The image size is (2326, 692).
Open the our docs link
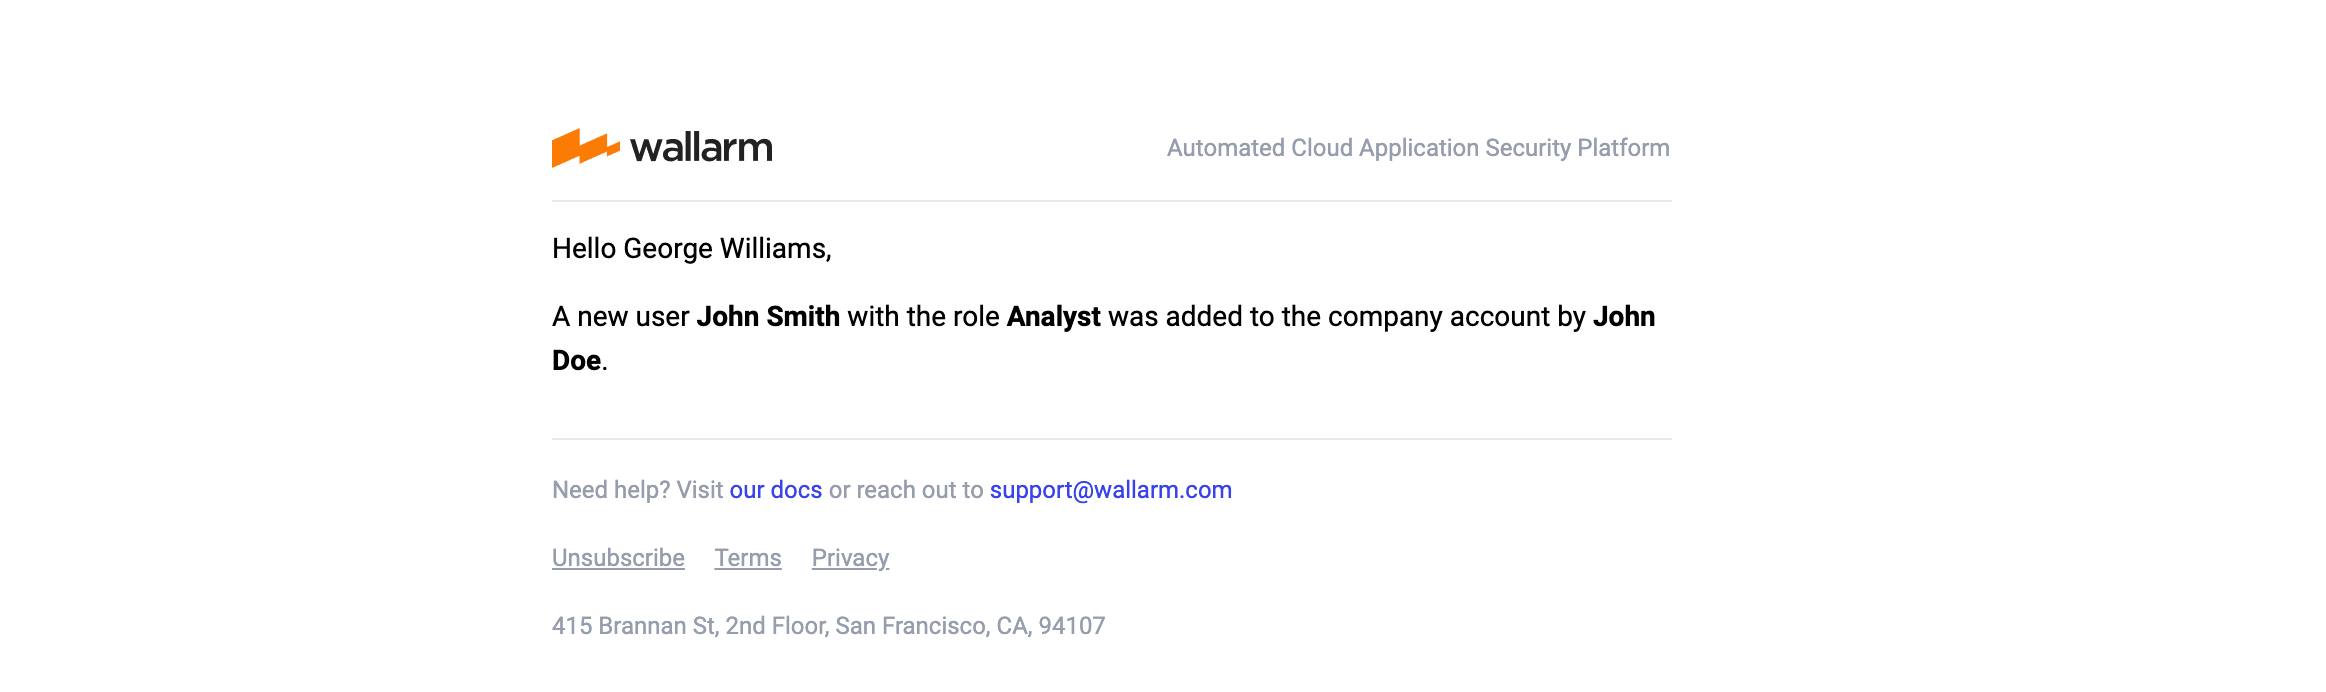click(x=775, y=490)
